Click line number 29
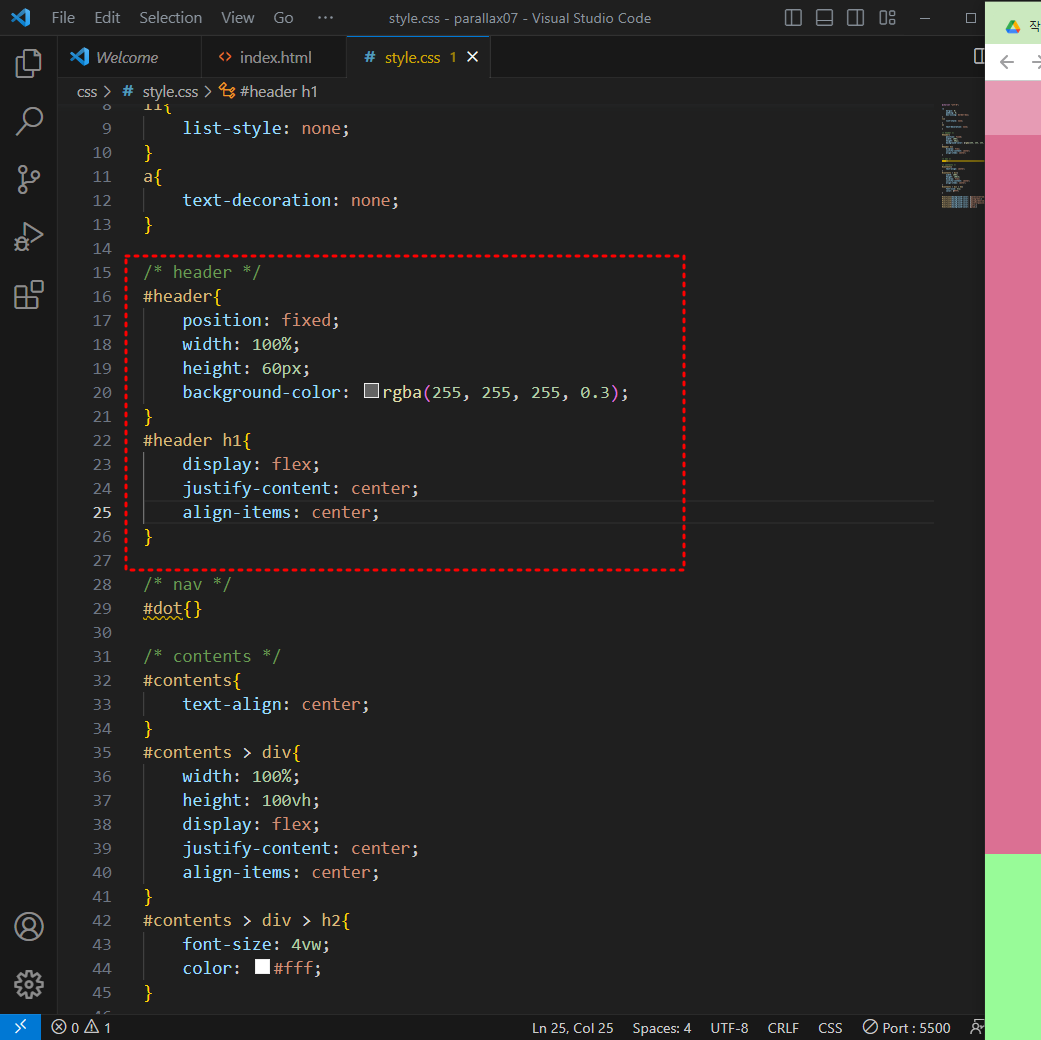 click(x=102, y=608)
